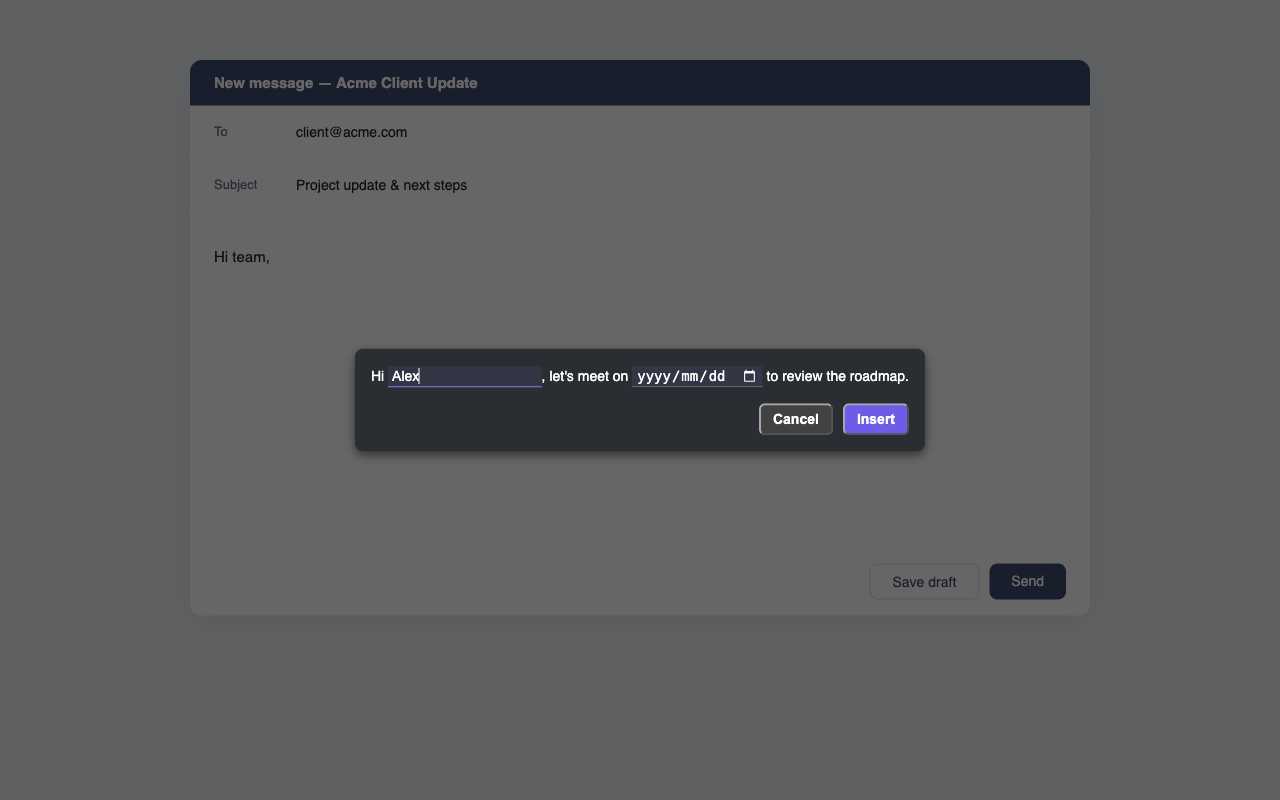Viewport: 1280px width, 800px height.
Task: Click the text 'let's meet on'
Action: coord(589,376)
